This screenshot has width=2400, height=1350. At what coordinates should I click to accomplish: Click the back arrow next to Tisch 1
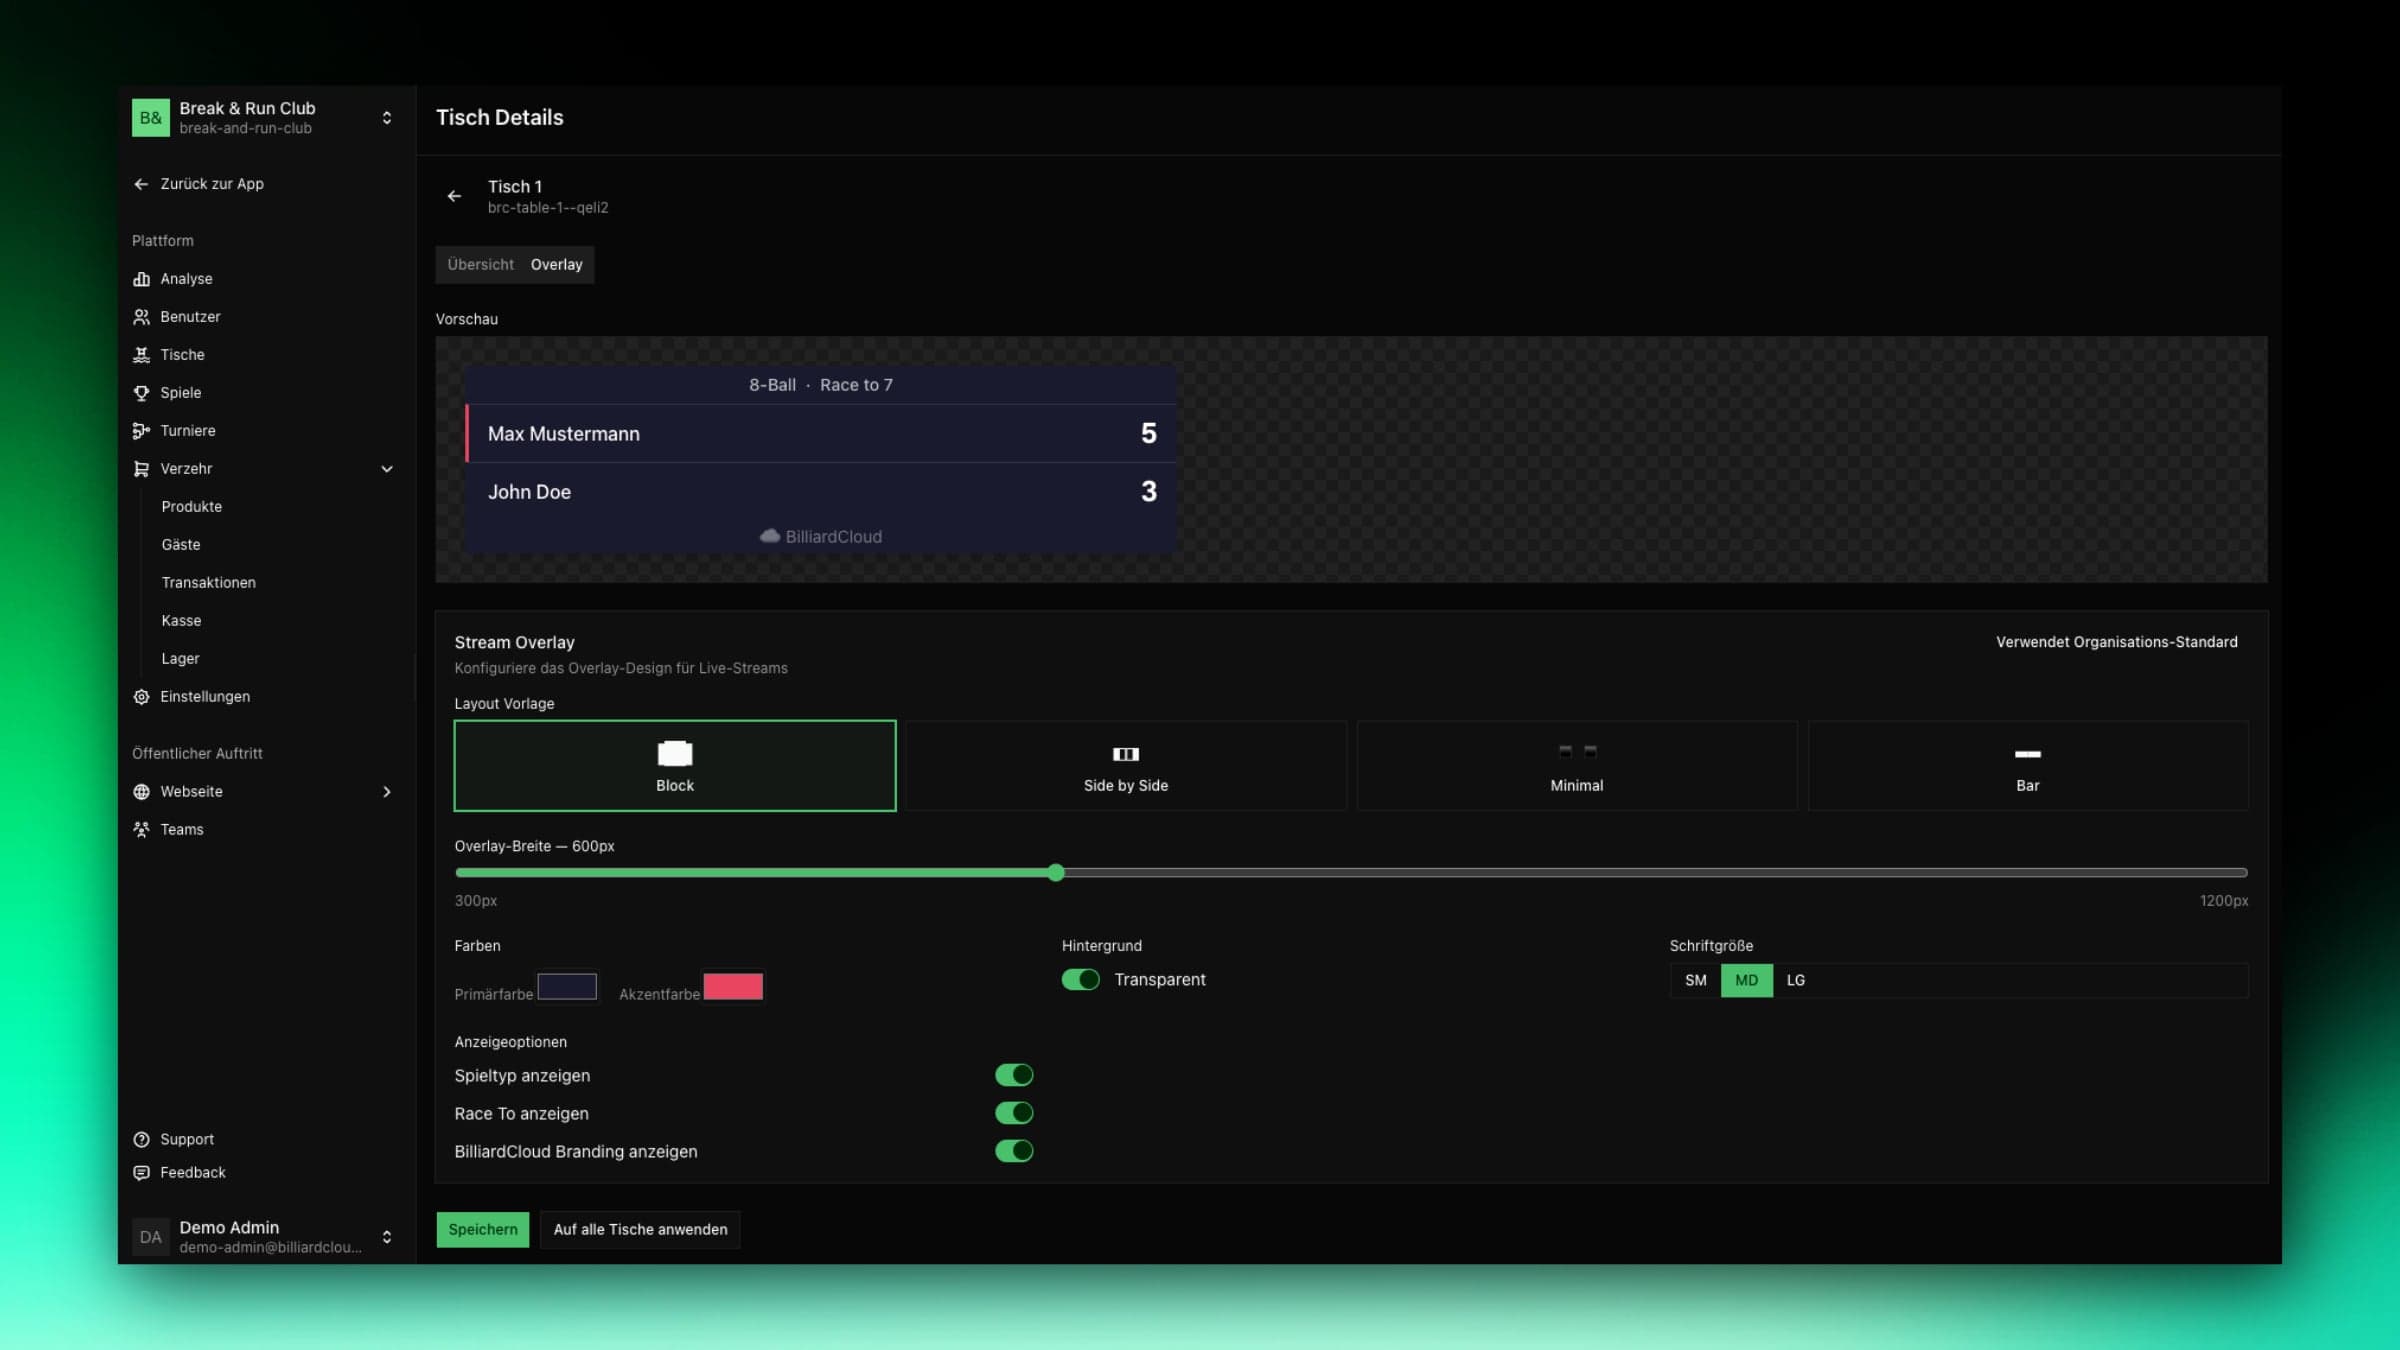(454, 196)
